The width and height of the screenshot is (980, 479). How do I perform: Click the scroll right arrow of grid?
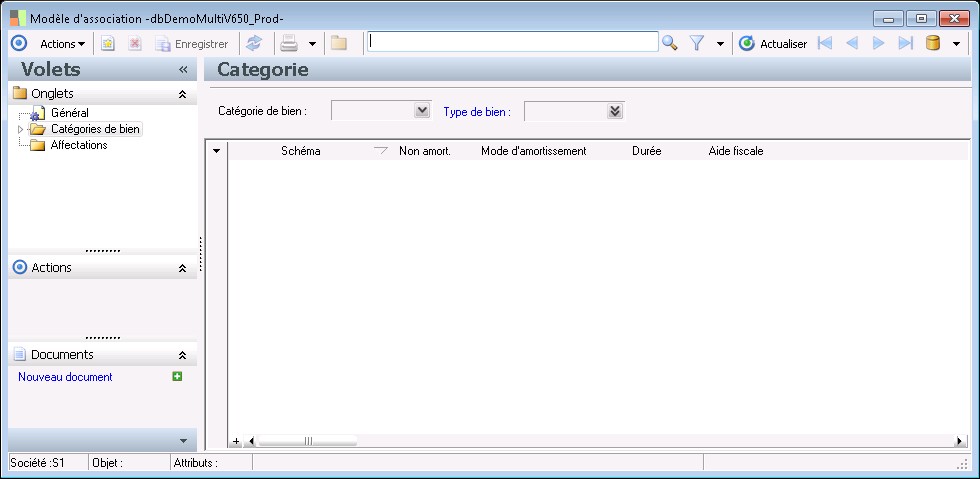[x=959, y=441]
